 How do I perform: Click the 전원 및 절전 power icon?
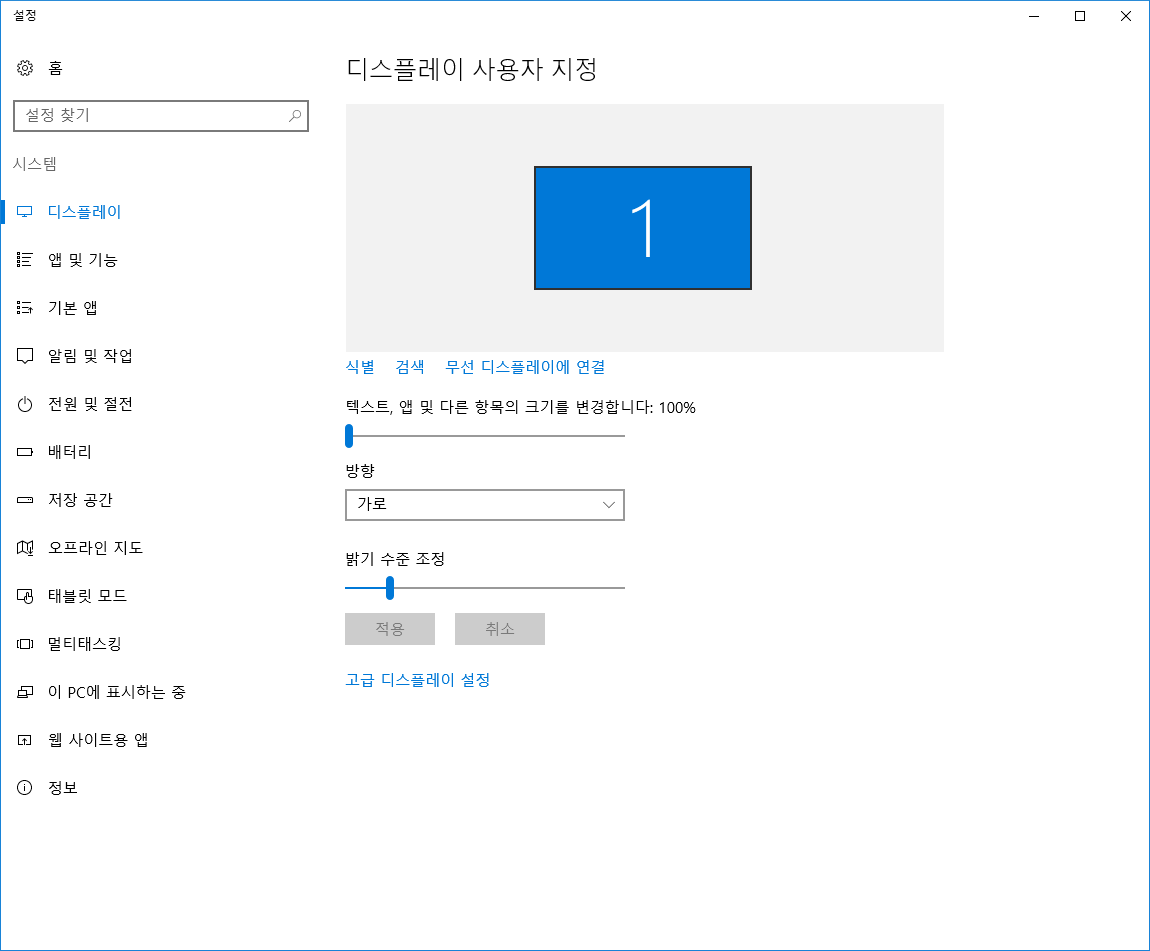(25, 404)
